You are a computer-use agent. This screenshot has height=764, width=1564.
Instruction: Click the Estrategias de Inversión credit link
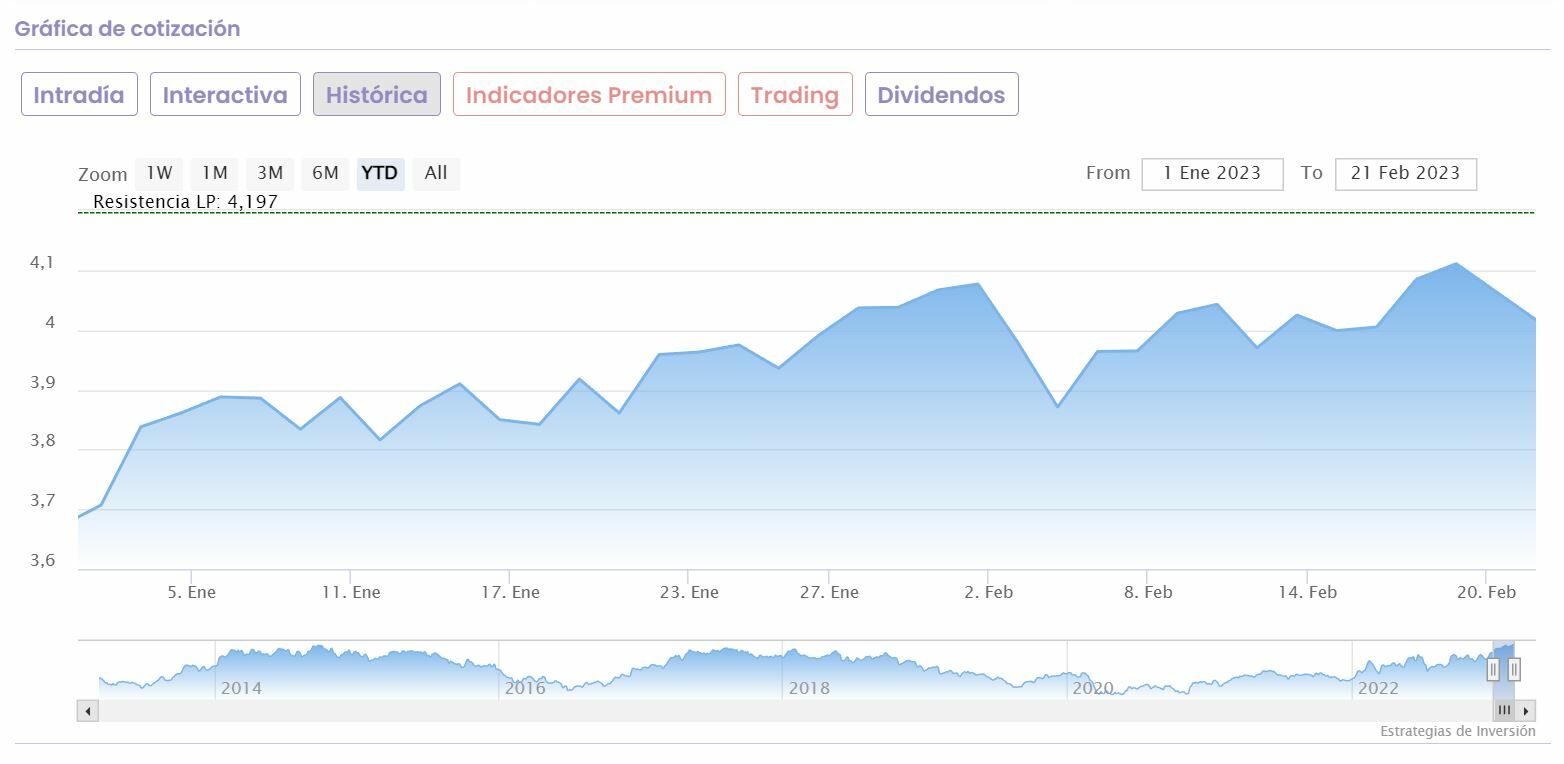pos(1457,731)
